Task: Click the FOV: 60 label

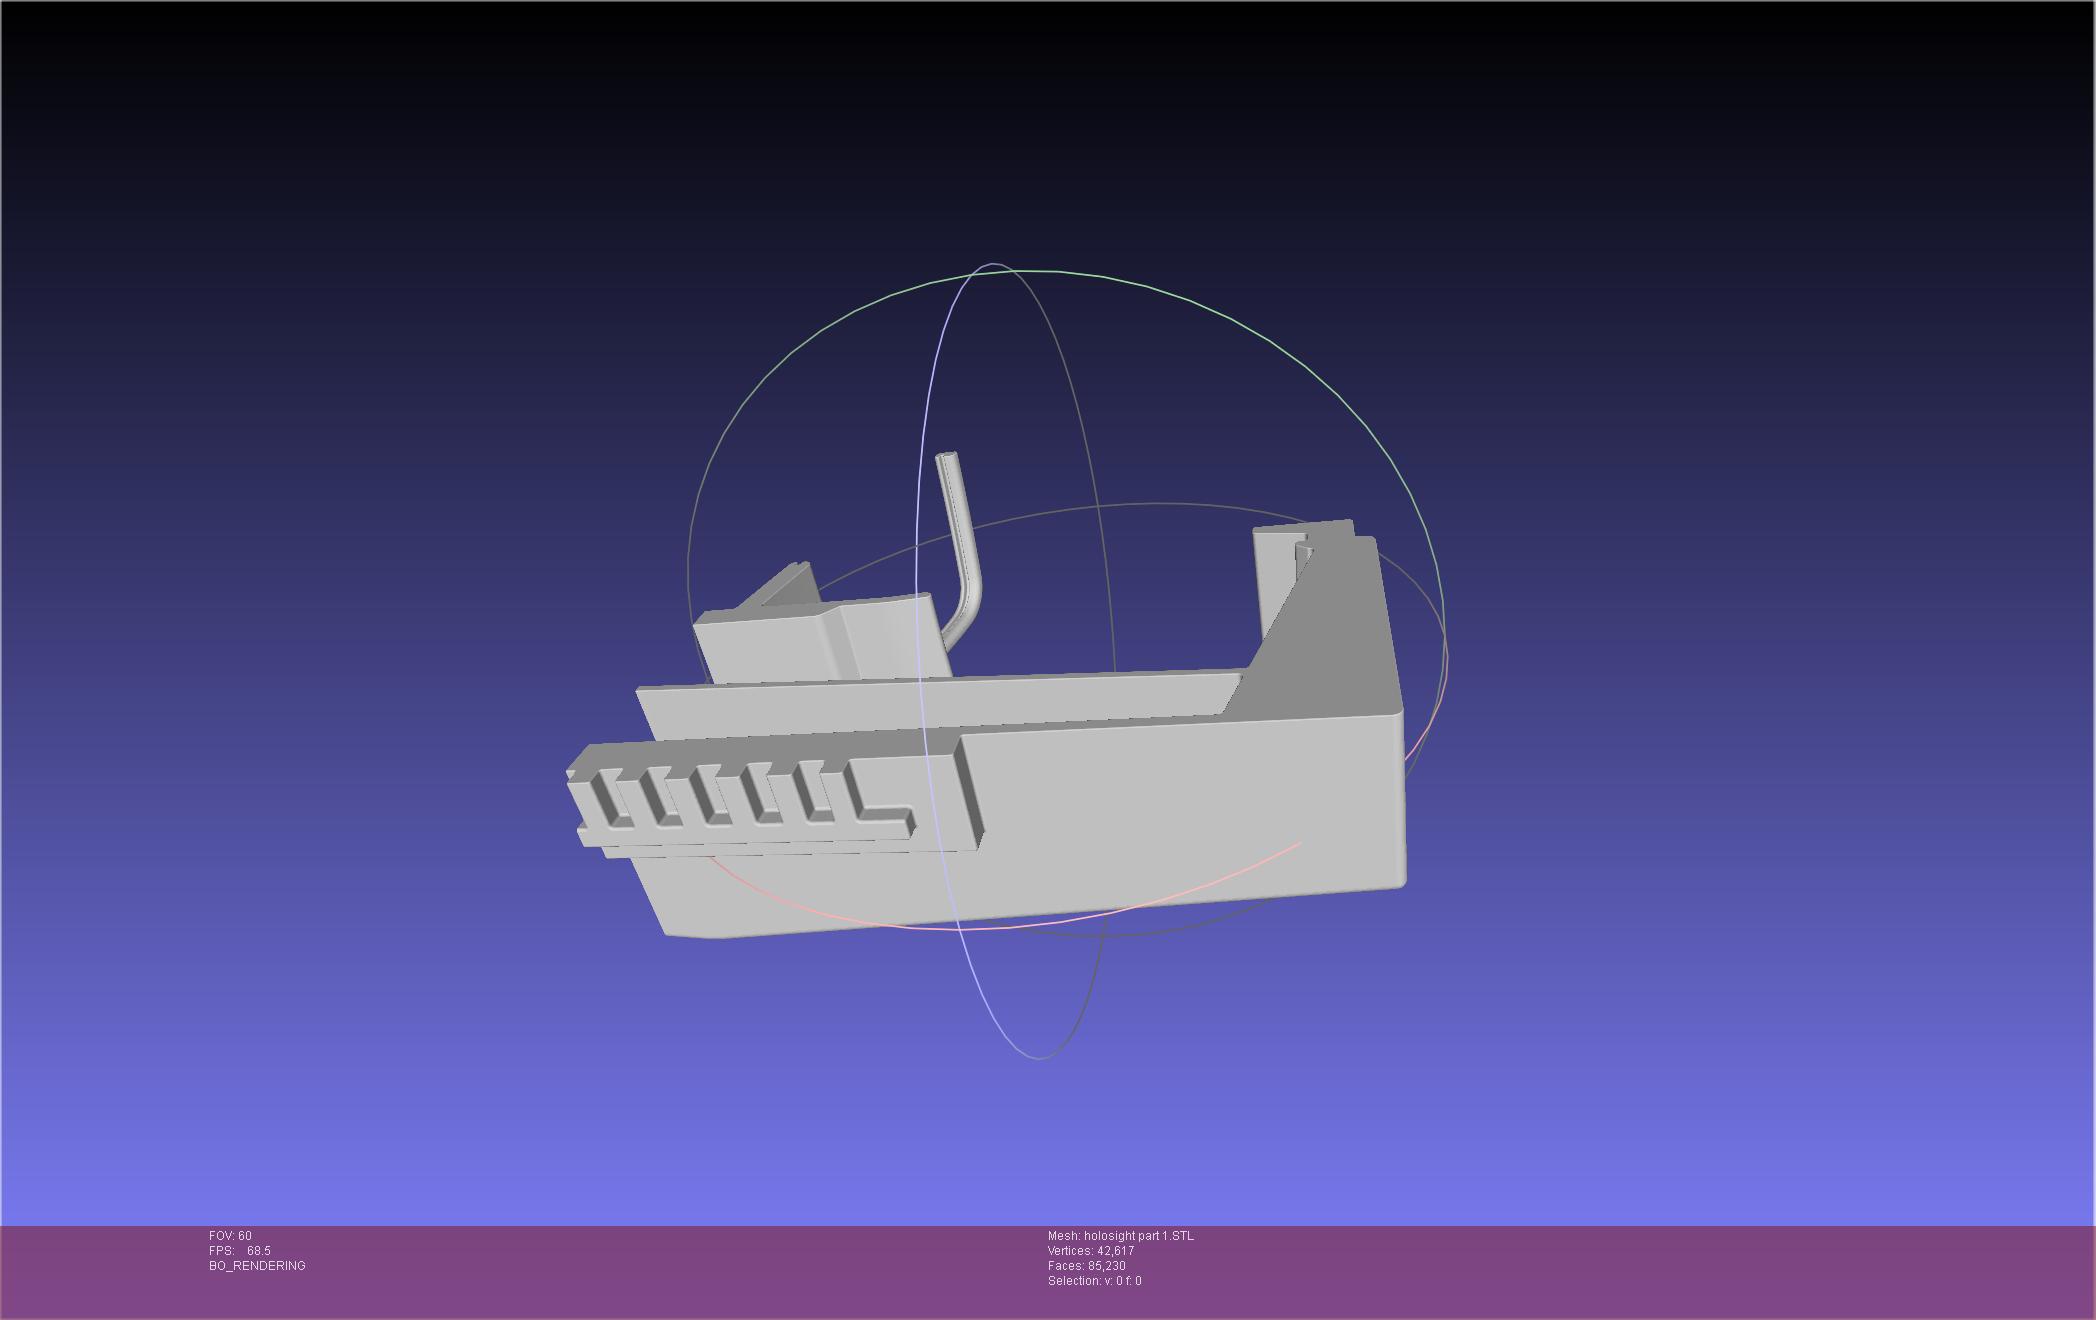Action: coord(230,1236)
